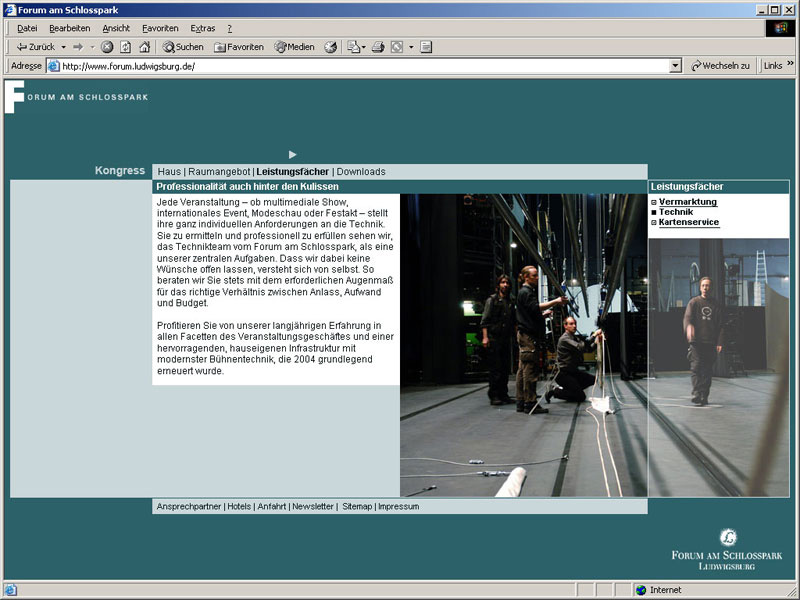Open the Suchen search panel

point(183,47)
